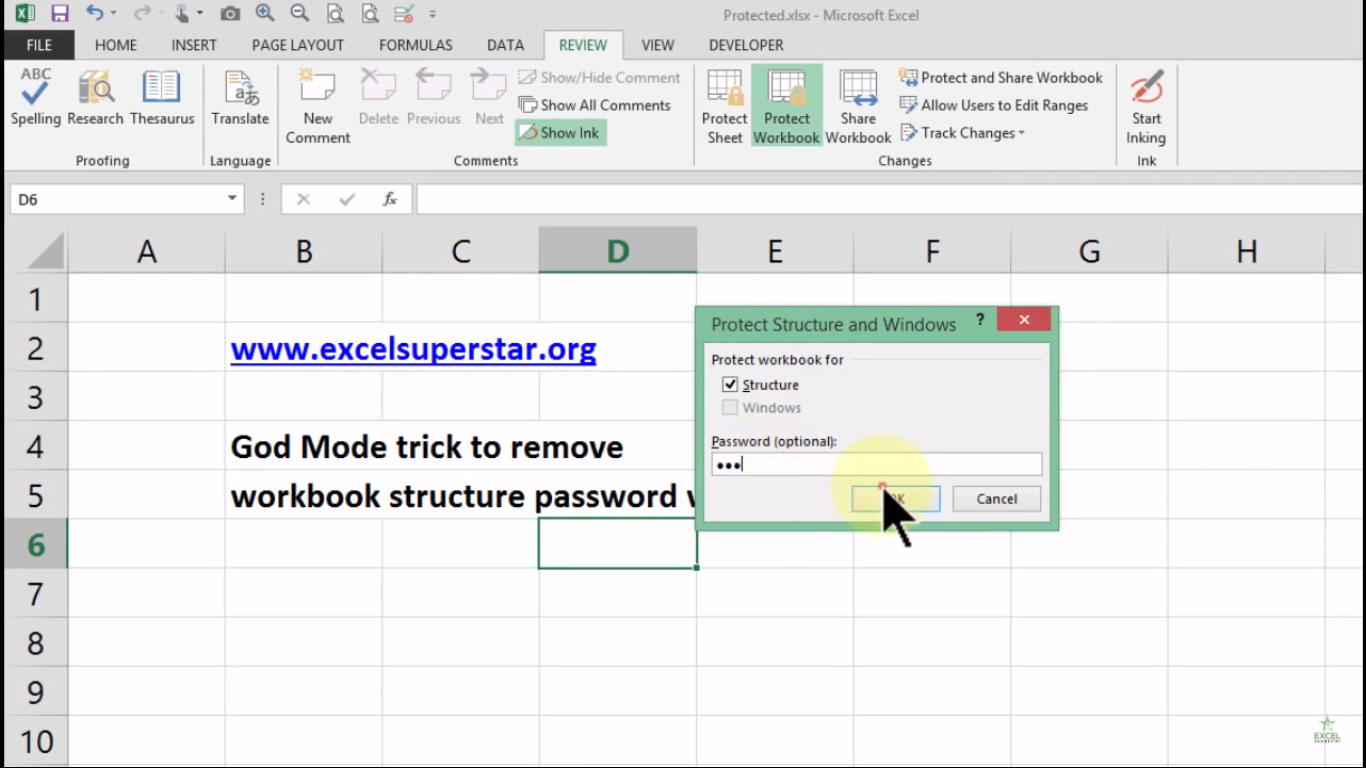Viewport: 1366px width, 768px height.
Task: Click the Zoom Out magnifier icon
Action: tap(299, 14)
